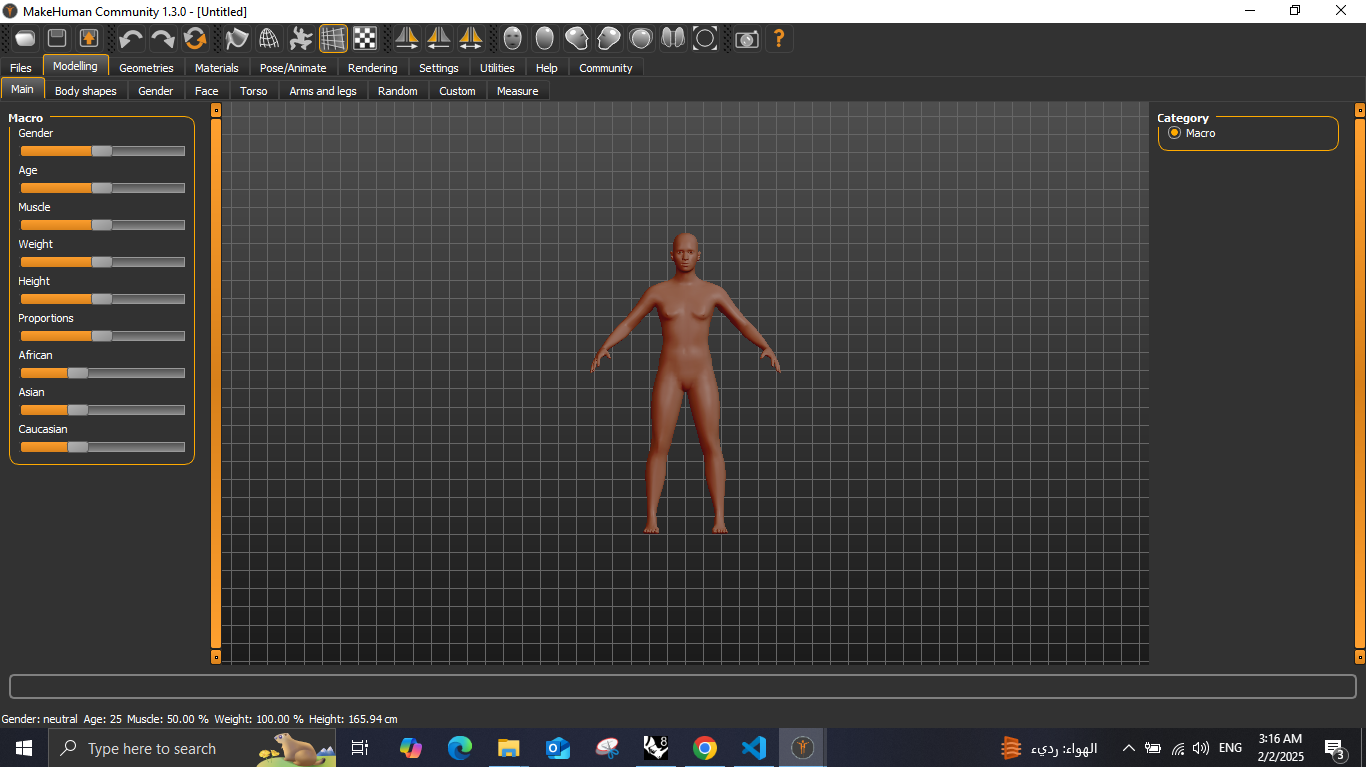This screenshot has width=1366, height=767.
Task: Switch camera to Back of head view
Action: coord(545,39)
